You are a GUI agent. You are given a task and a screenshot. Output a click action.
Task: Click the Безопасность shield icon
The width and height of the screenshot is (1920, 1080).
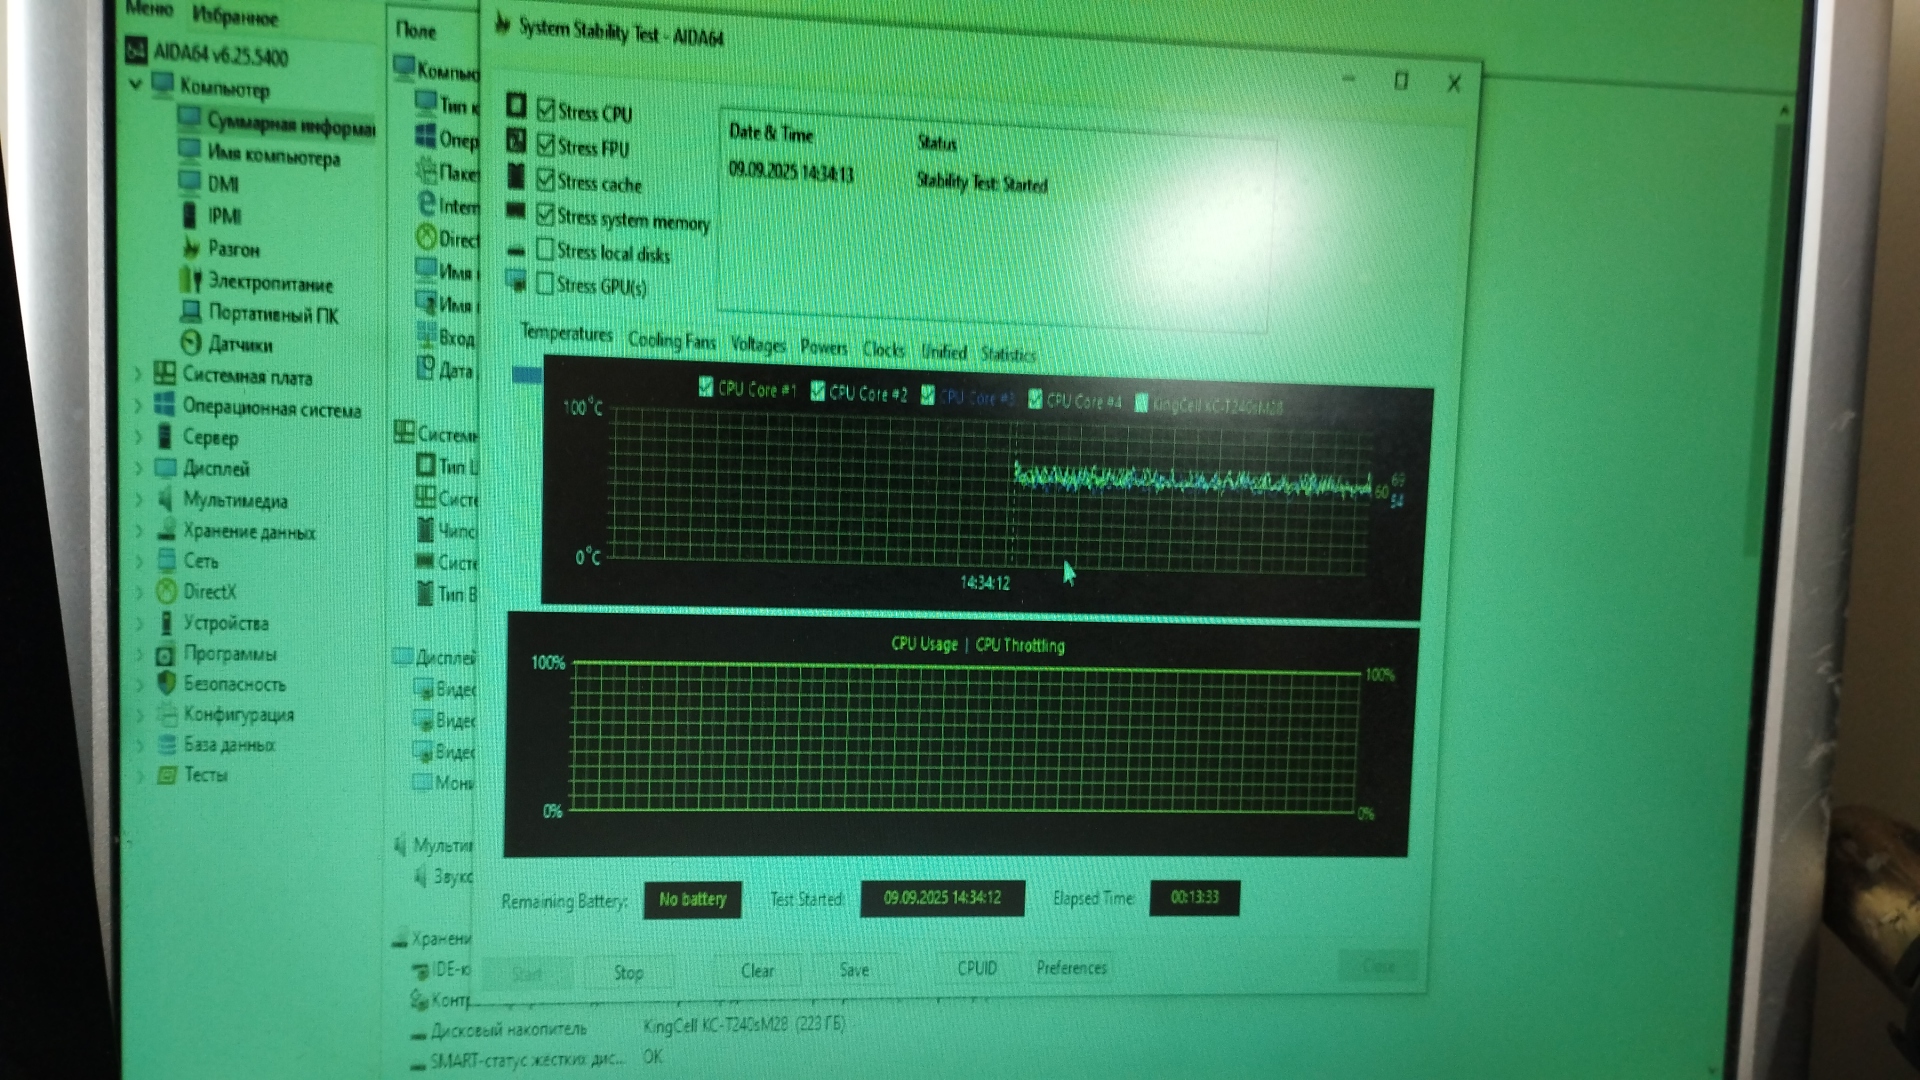(x=166, y=683)
